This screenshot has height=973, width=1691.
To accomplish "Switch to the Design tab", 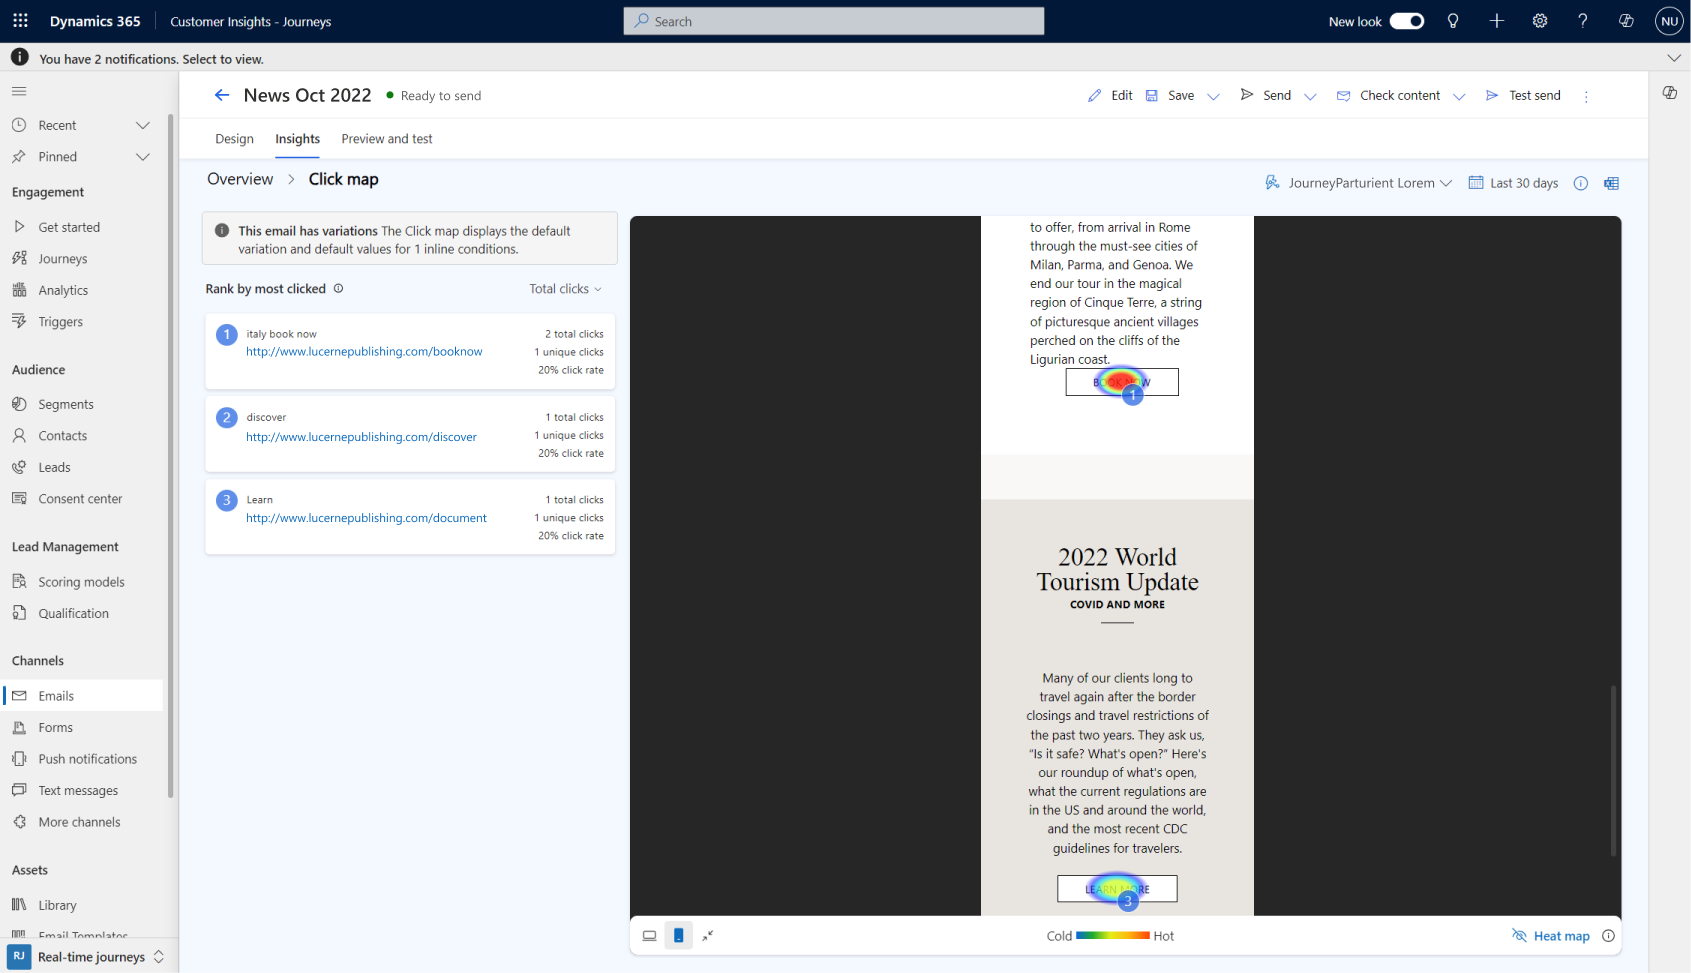I will [235, 139].
